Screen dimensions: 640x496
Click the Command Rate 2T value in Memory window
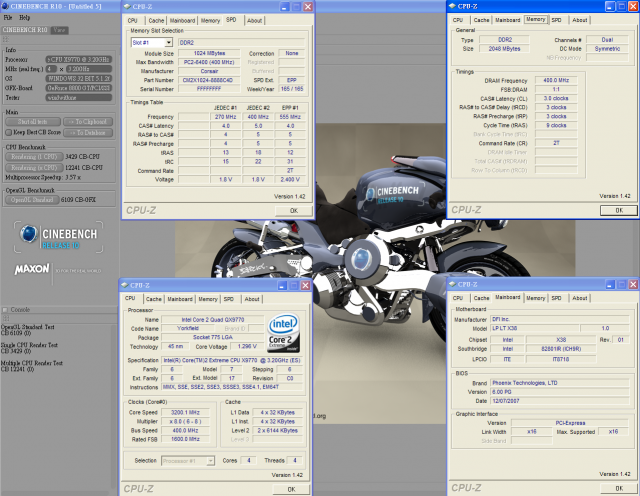point(556,143)
